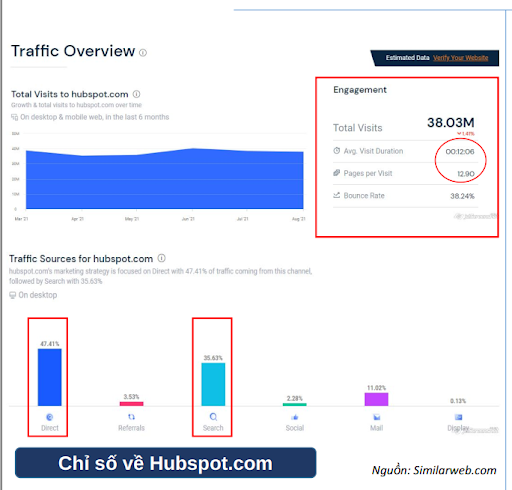512x490 pixels.
Task: Click pages icon for Pages per Visit
Action: tap(337, 173)
